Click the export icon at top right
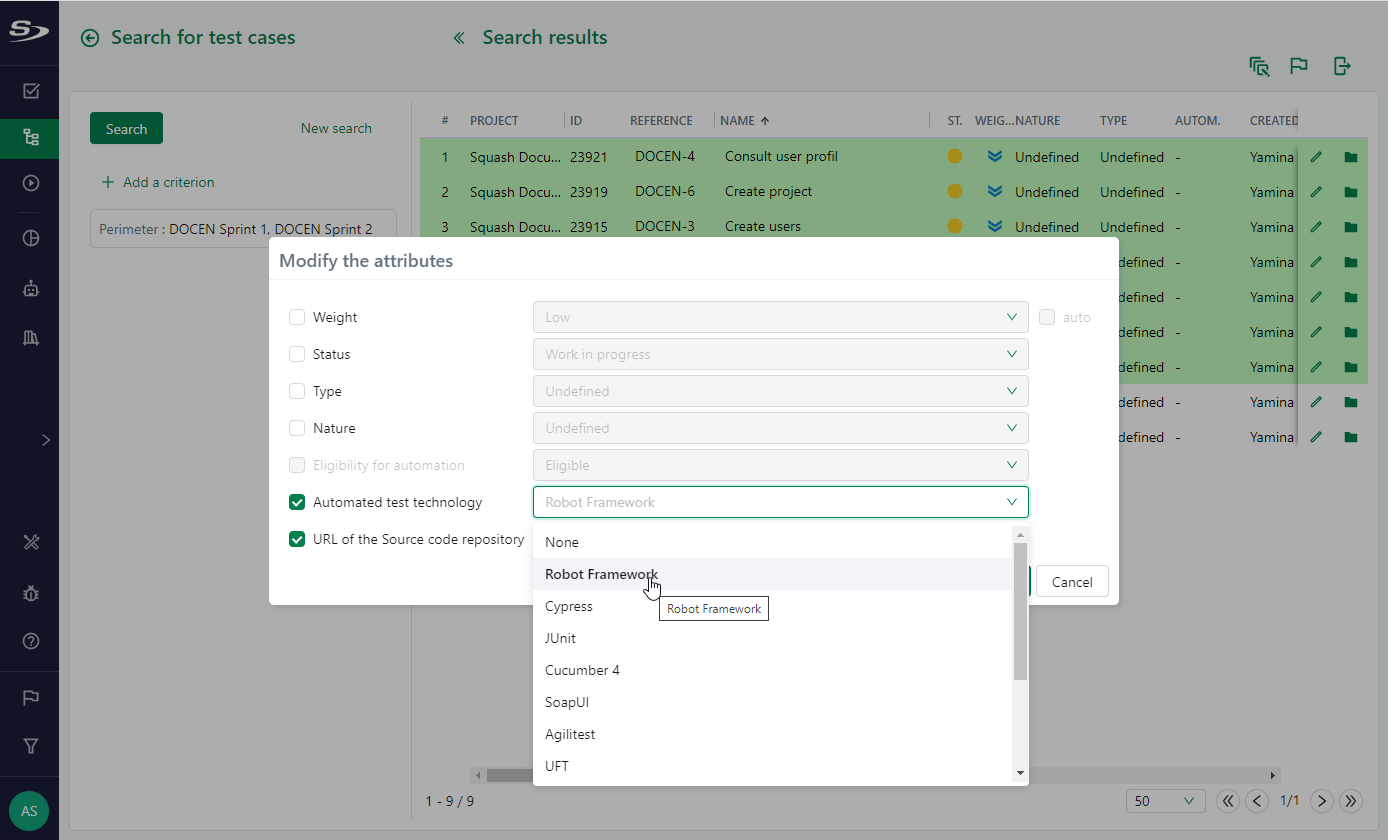The width and height of the screenshot is (1388, 840). [1342, 66]
